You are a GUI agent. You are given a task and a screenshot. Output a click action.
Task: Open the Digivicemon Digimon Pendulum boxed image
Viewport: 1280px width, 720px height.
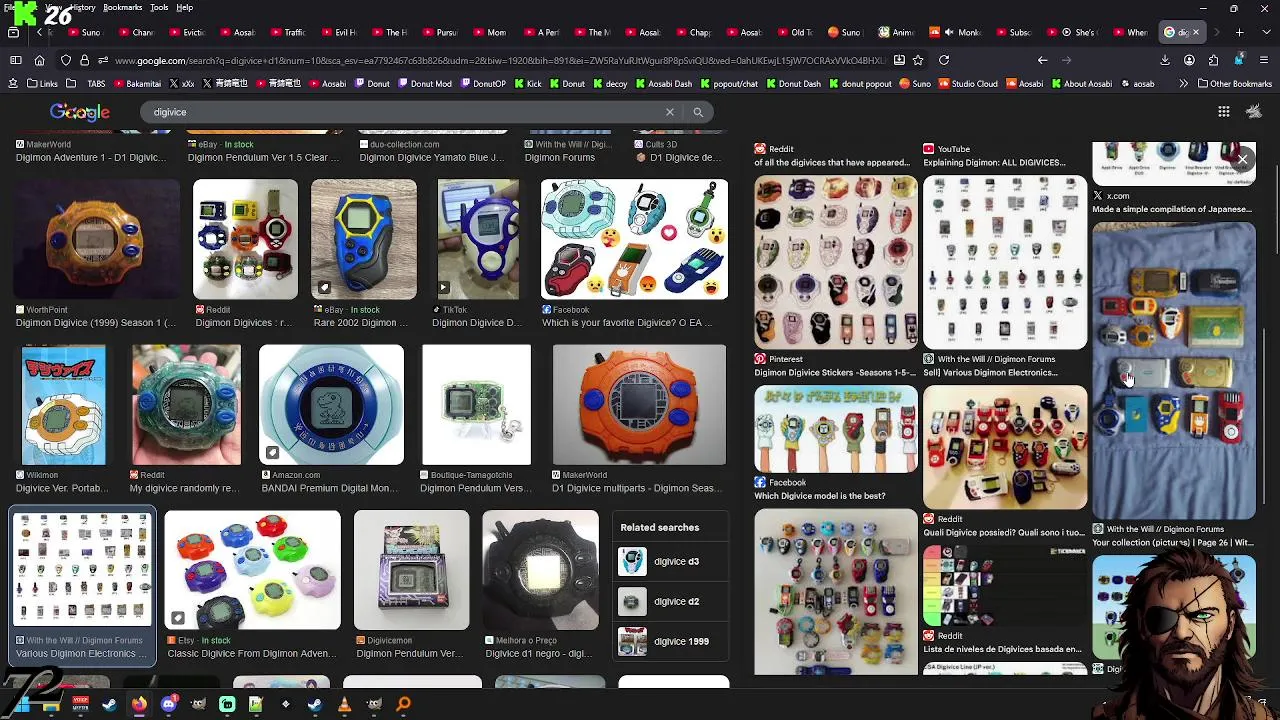(x=411, y=570)
